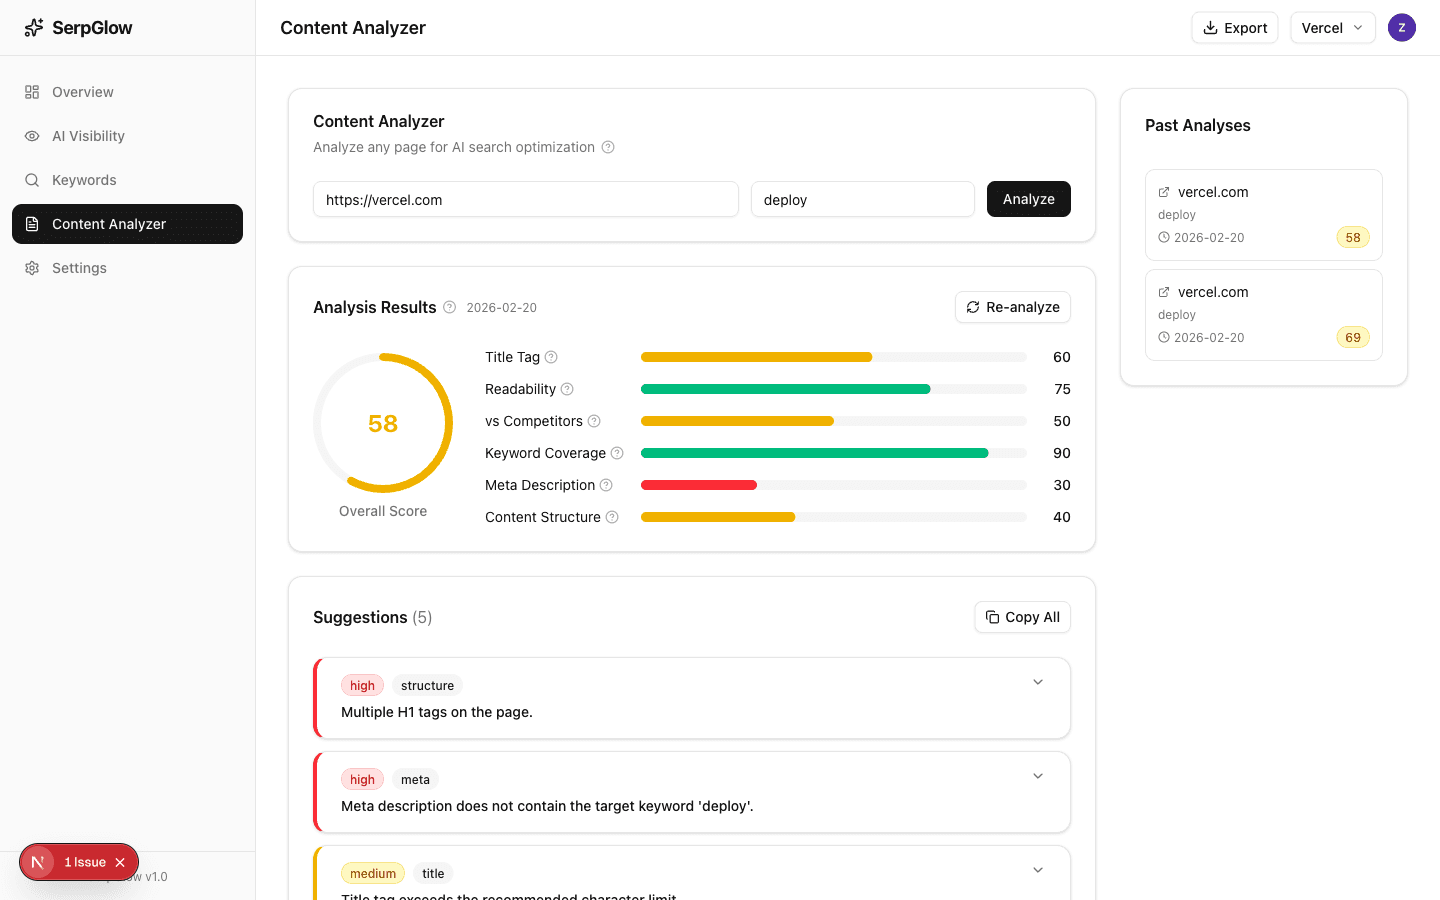Click the Export button

click(1234, 27)
